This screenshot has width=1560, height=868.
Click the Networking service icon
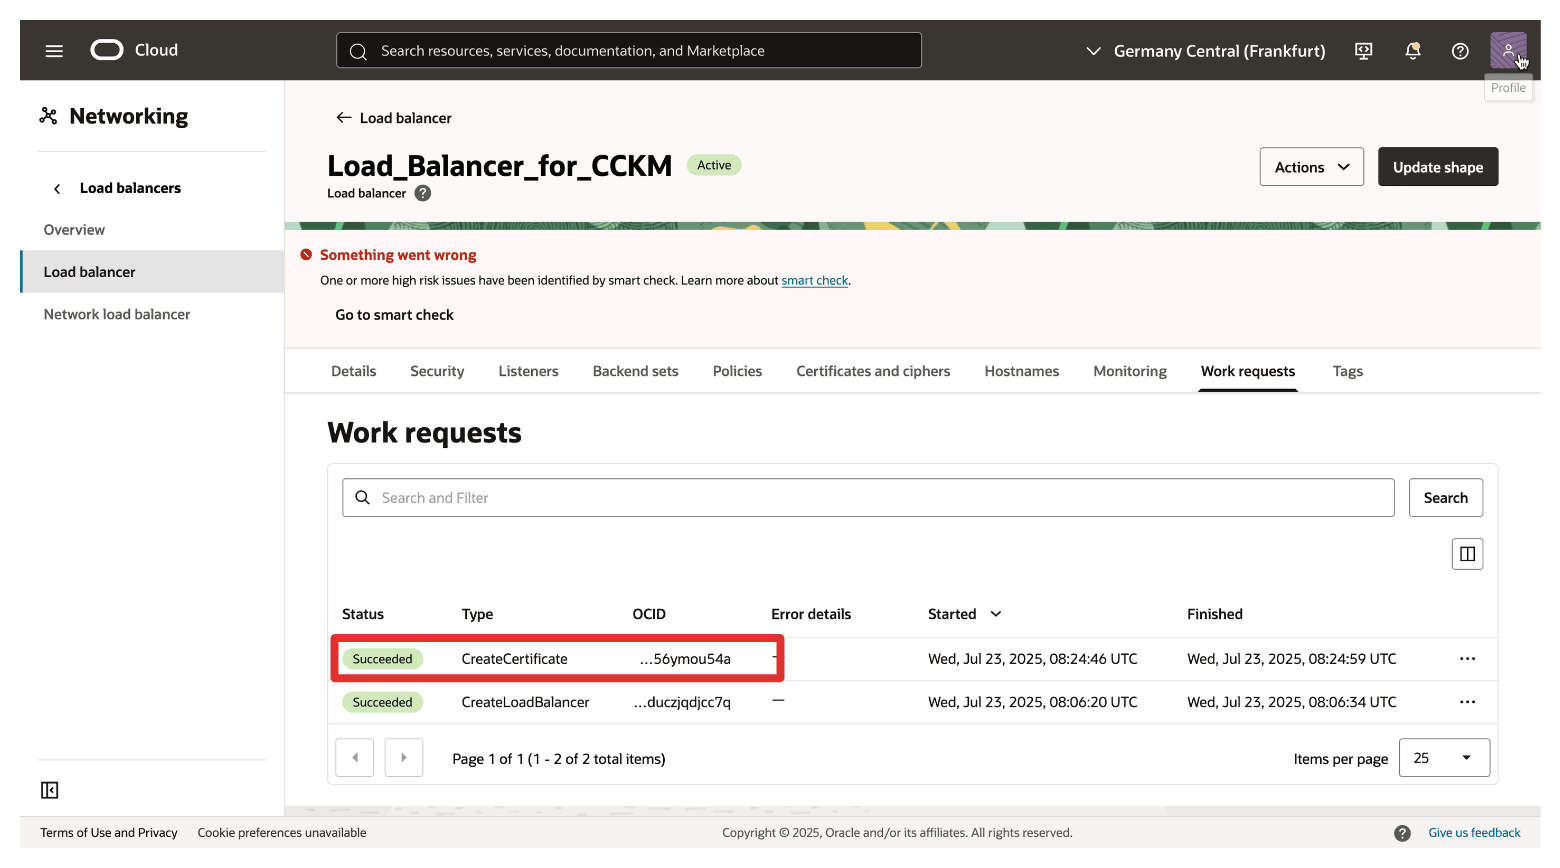(48, 116)
